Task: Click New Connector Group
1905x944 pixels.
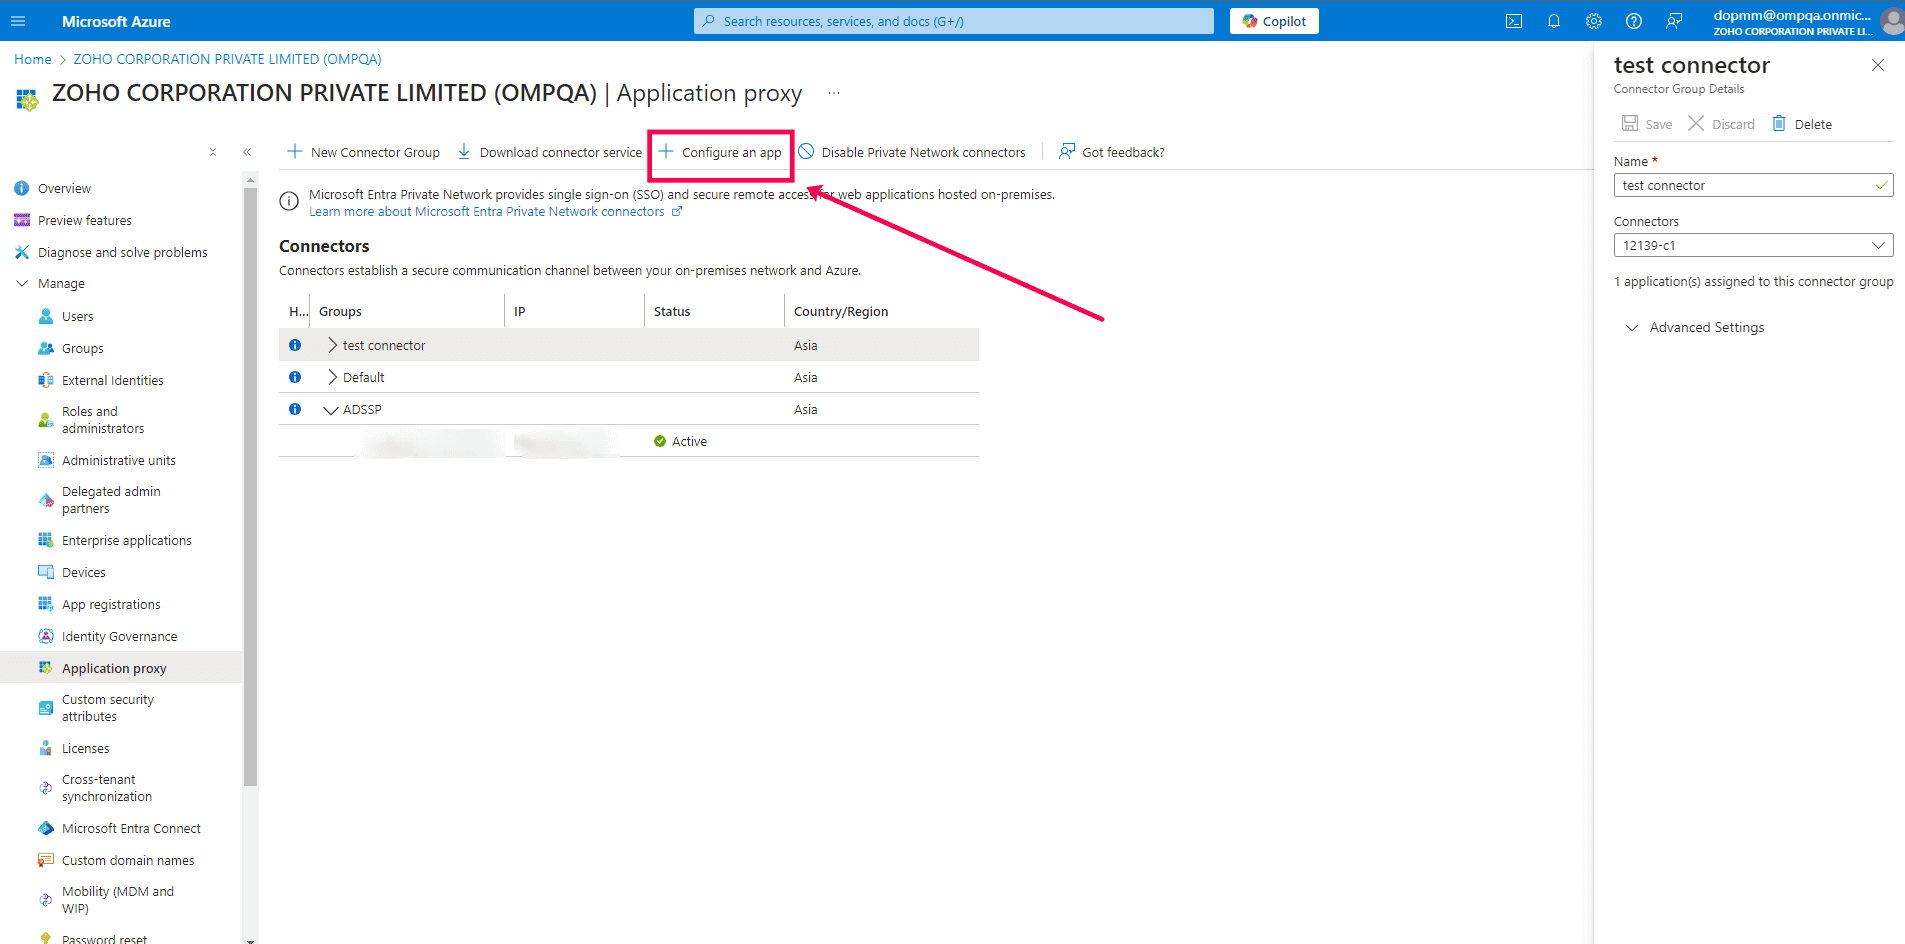Action: [364, 152]
